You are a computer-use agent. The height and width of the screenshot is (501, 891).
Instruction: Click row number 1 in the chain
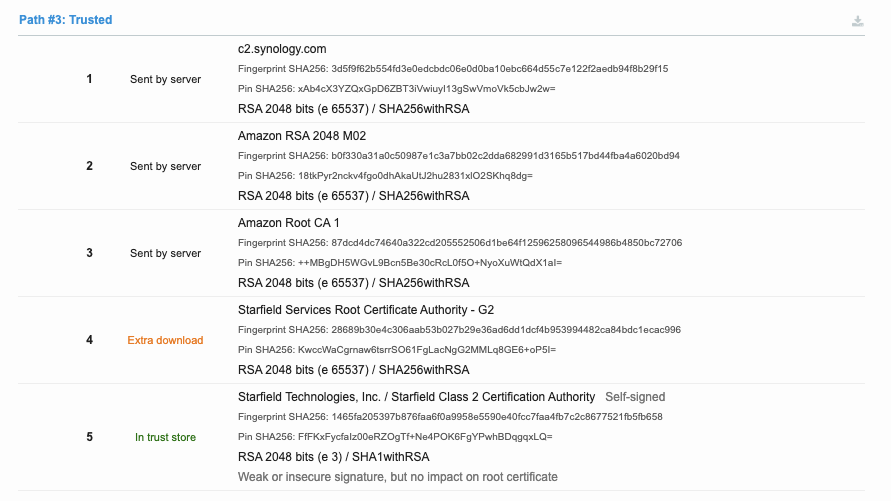point(89,79)
